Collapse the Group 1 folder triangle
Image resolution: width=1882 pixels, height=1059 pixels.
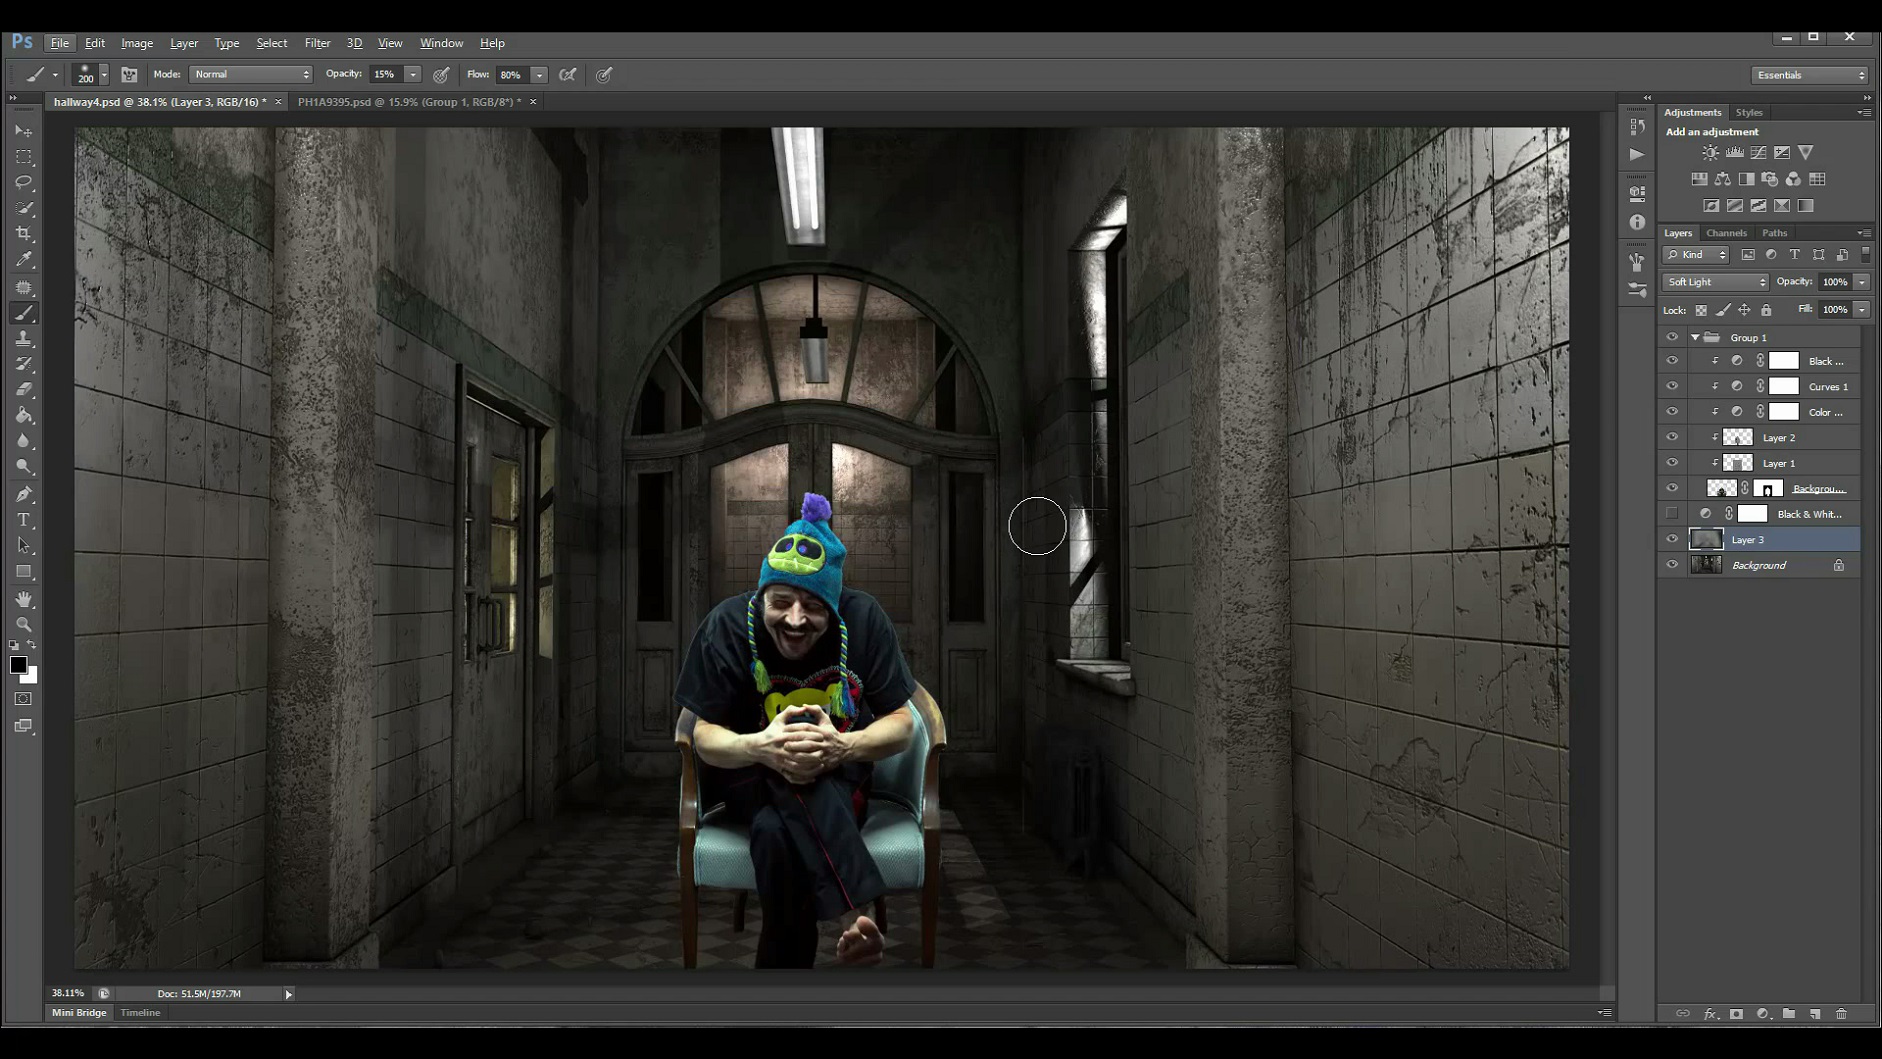click(1695, 338)
